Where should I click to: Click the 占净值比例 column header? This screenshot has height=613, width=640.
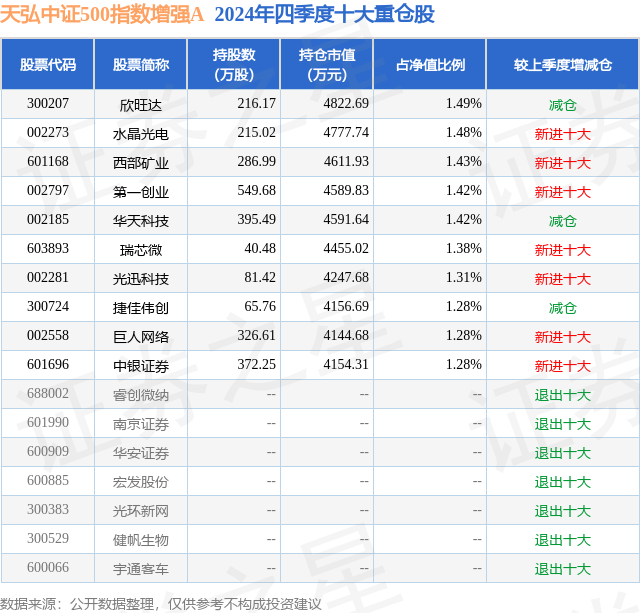click(430, 64)
